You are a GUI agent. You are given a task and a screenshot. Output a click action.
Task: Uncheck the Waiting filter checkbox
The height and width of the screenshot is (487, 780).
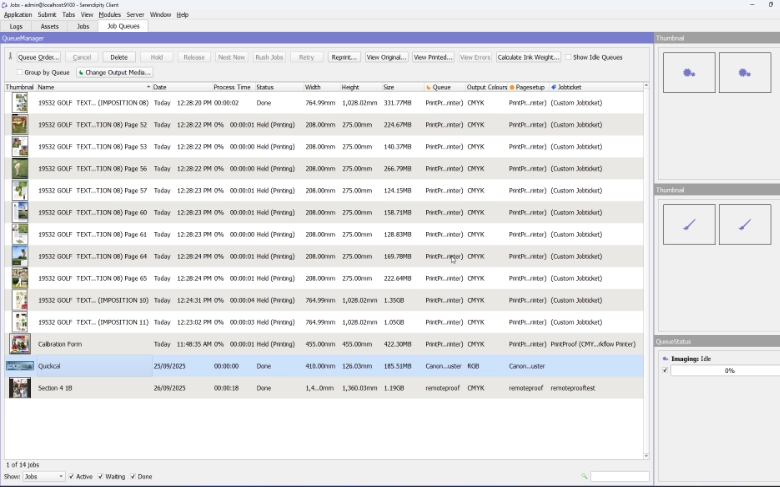click(x=100, y=476)
